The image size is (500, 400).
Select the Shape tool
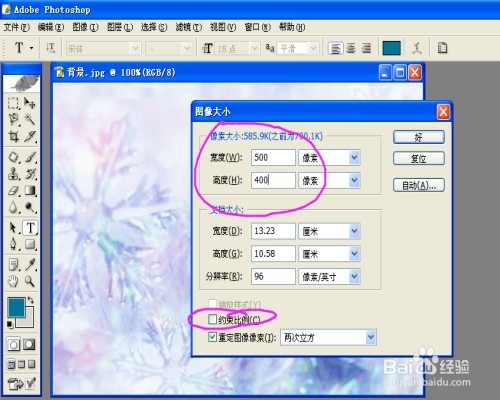pos(30,244)
